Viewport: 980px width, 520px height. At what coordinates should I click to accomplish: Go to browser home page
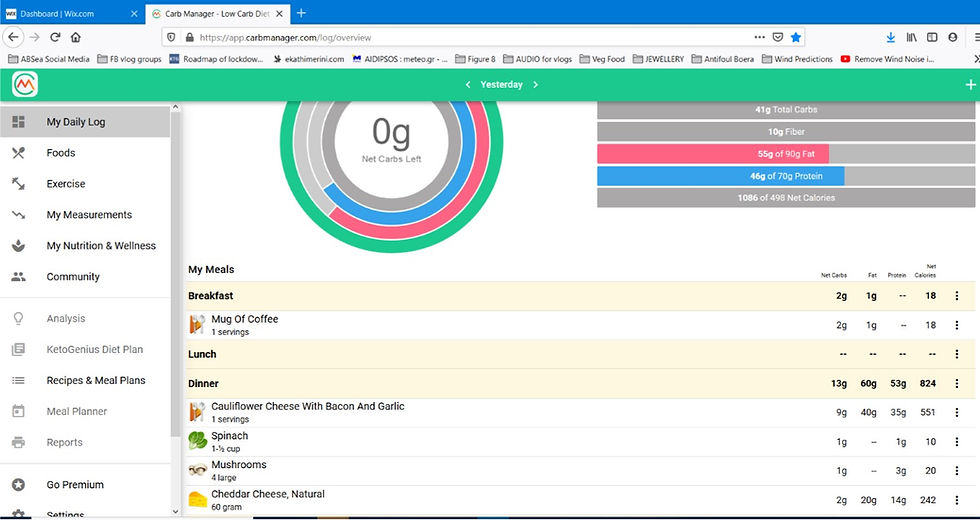pos(76,38)
